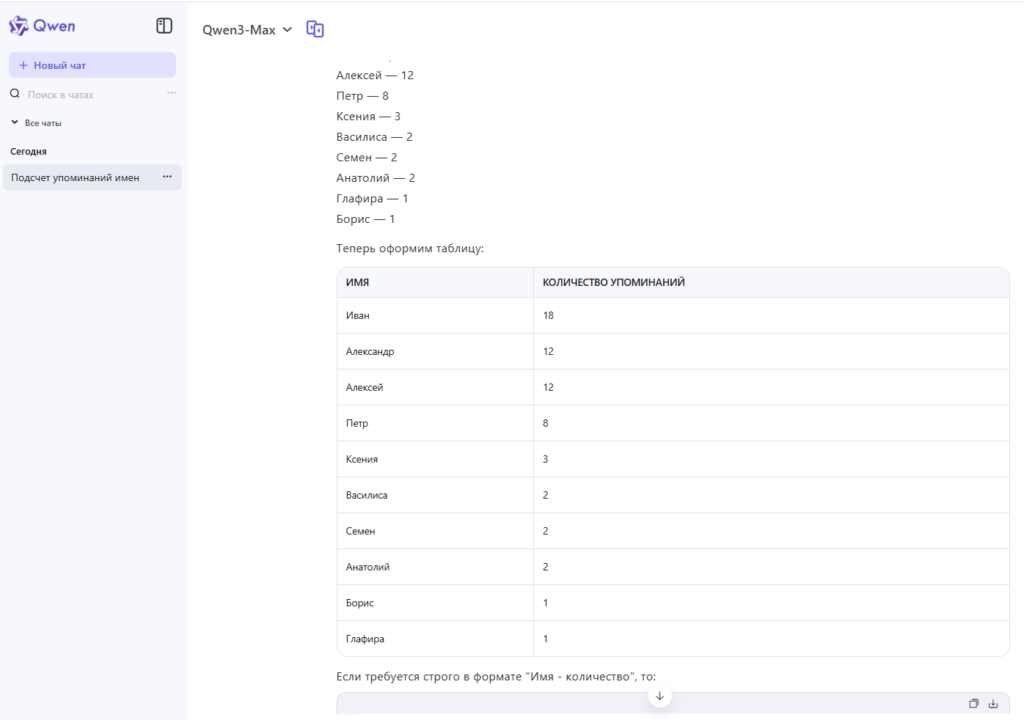Image resolution: width=1024 pixels, height=720 pixels.
Task: Copy the code block contents
Action: pos(974,703)
